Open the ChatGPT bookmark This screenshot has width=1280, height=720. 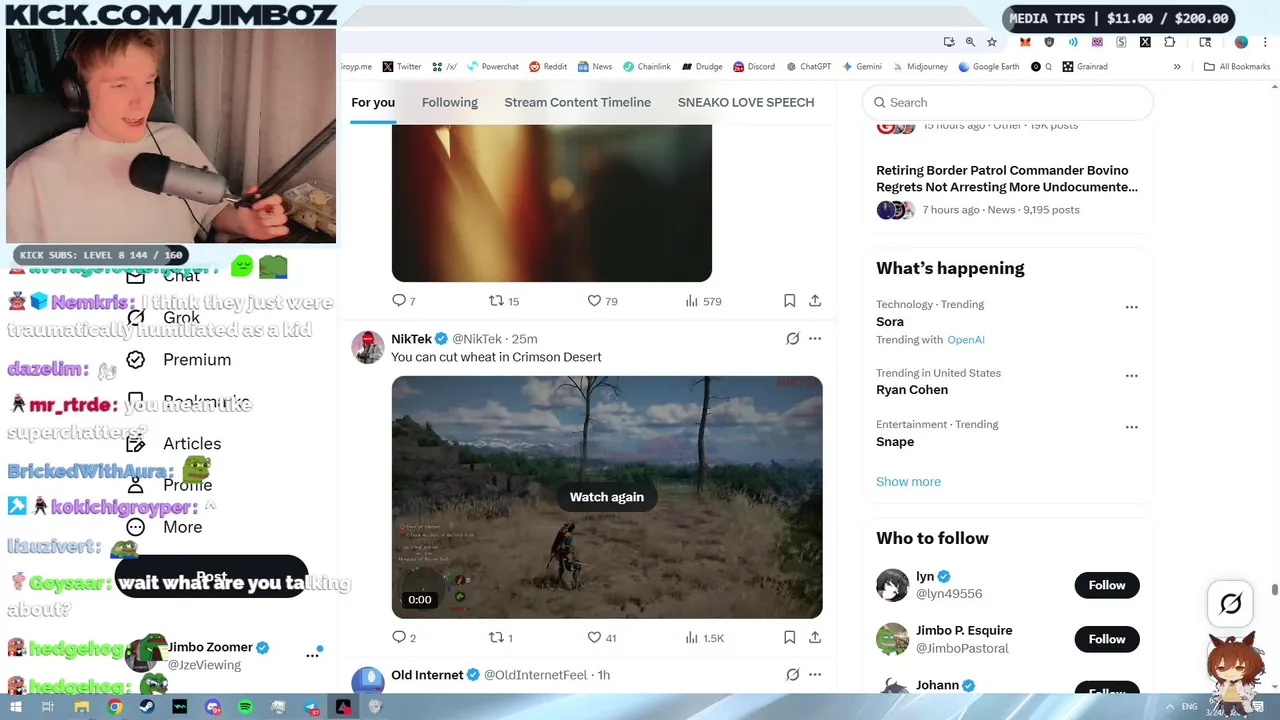pyautogui.click(x=808, y=67)
